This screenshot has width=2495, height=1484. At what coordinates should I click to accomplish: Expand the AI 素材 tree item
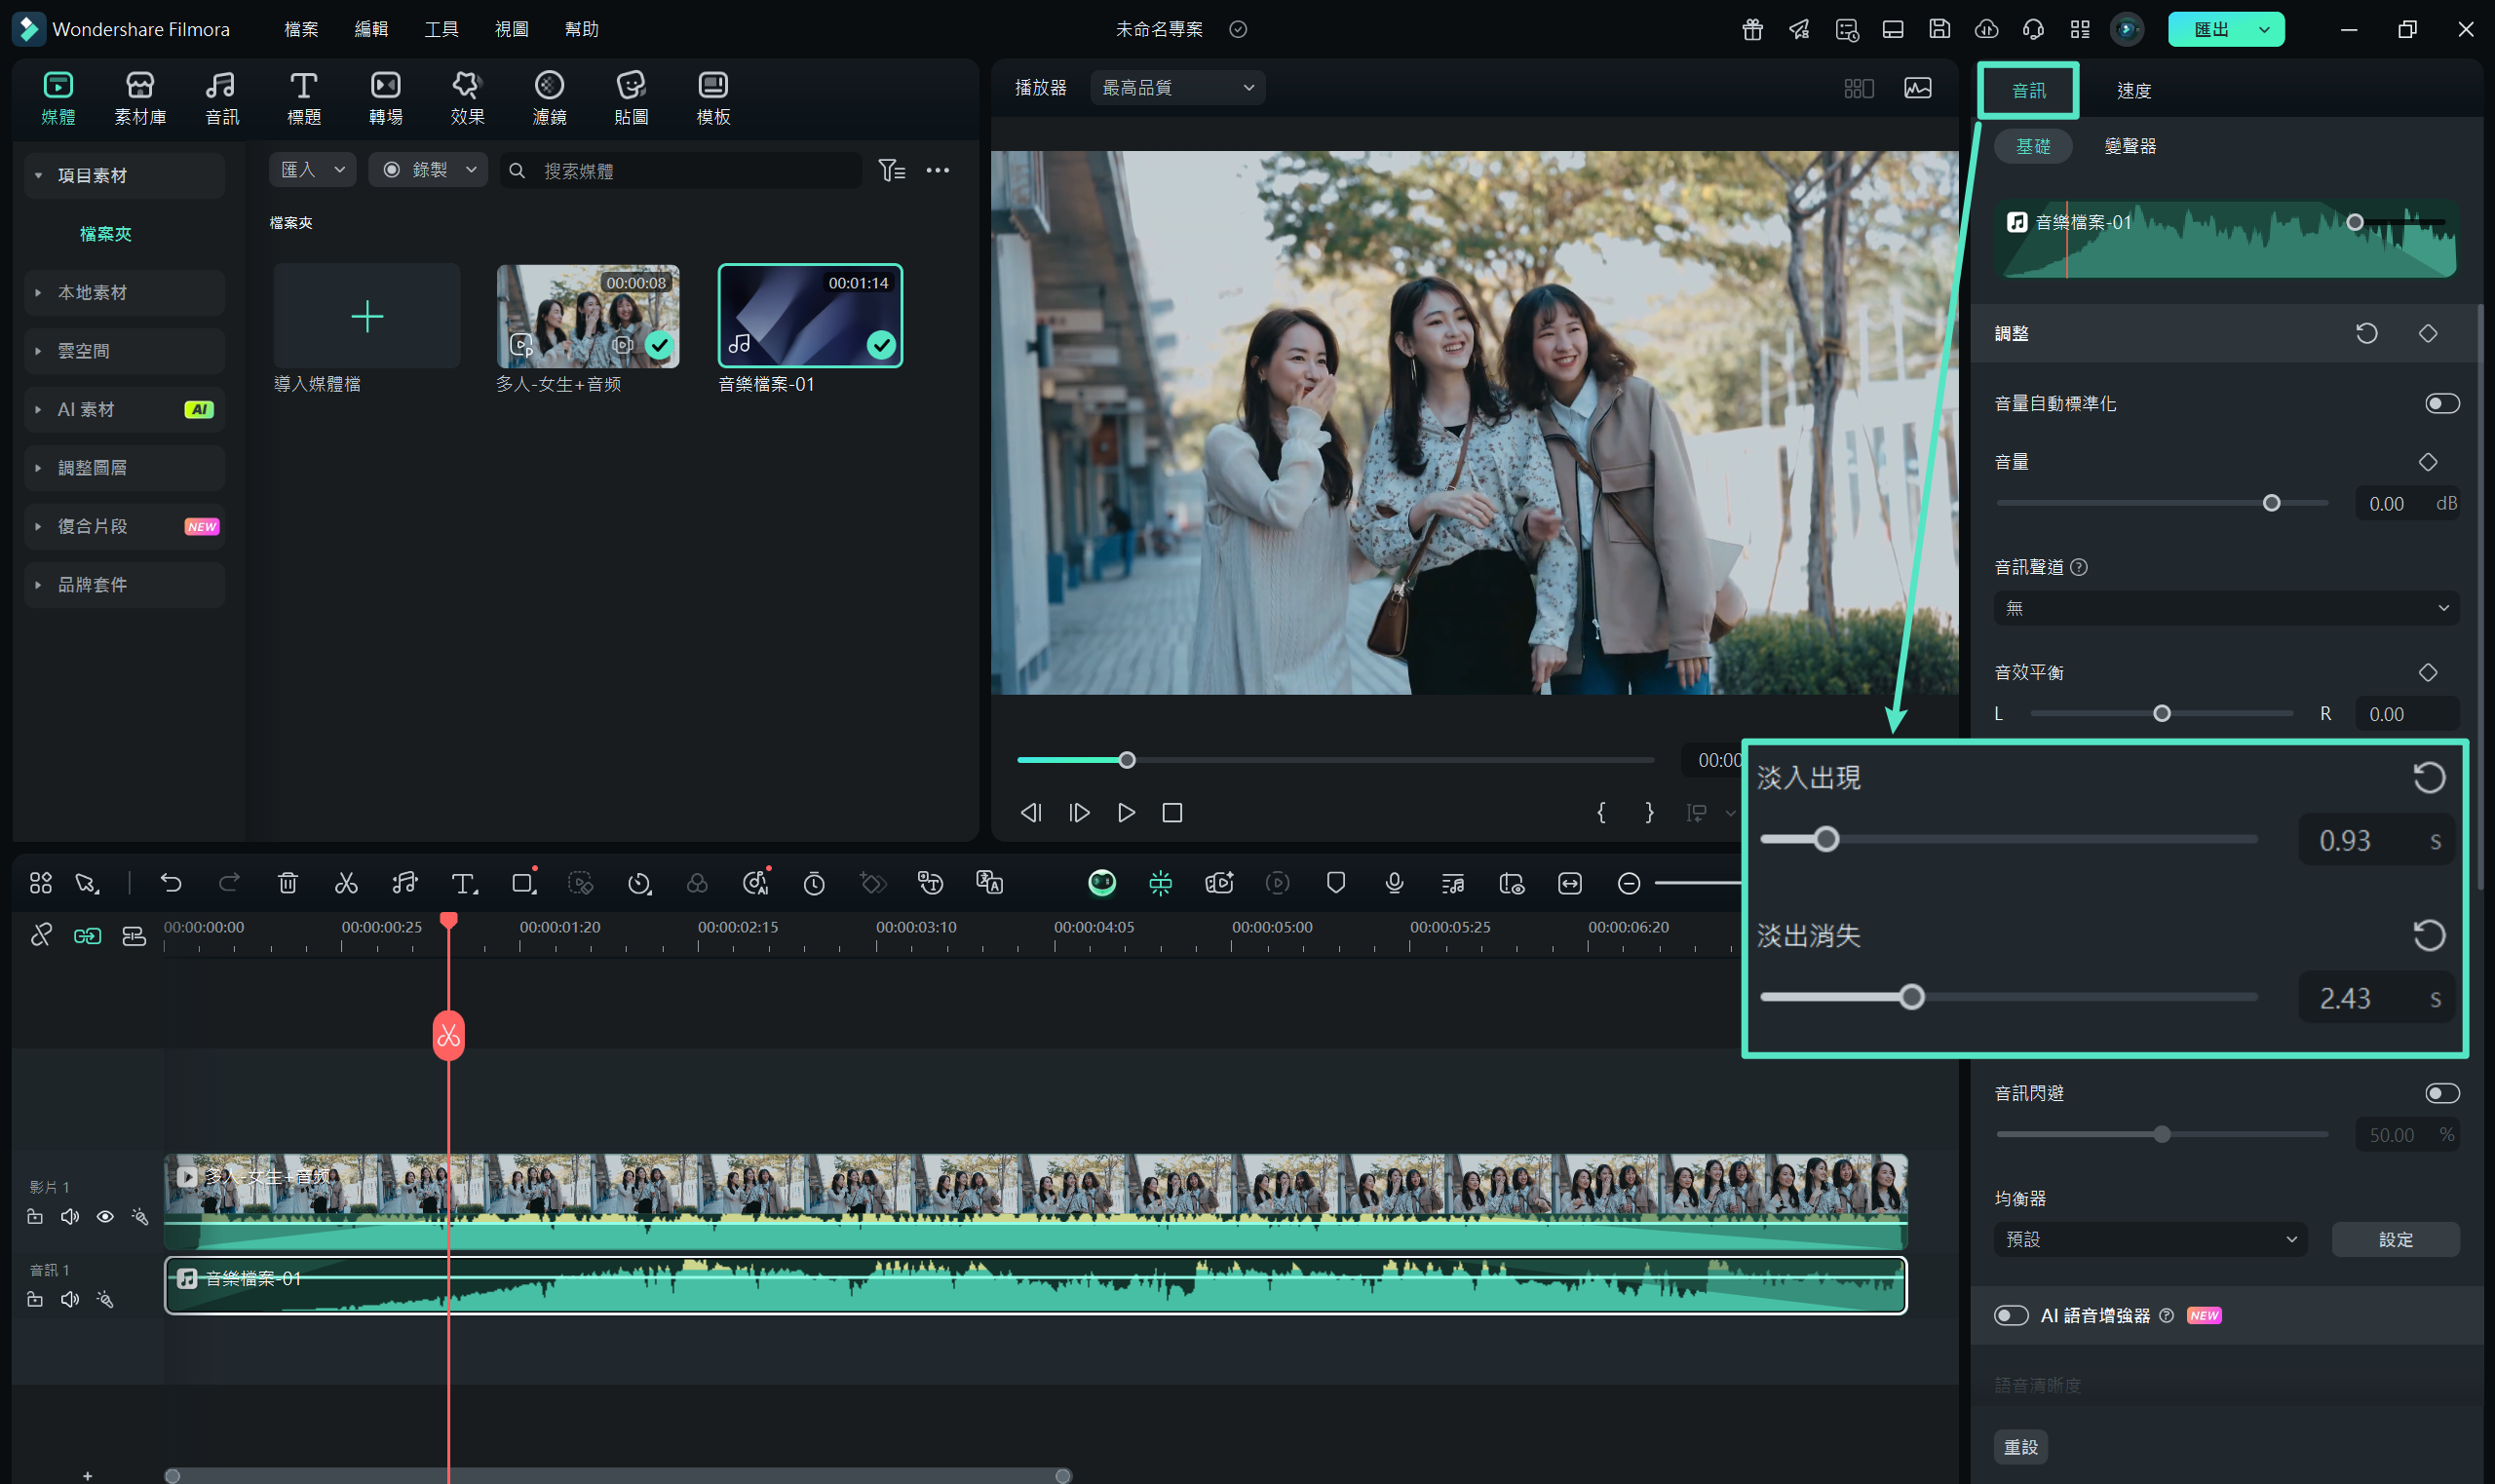coord(124,409)
